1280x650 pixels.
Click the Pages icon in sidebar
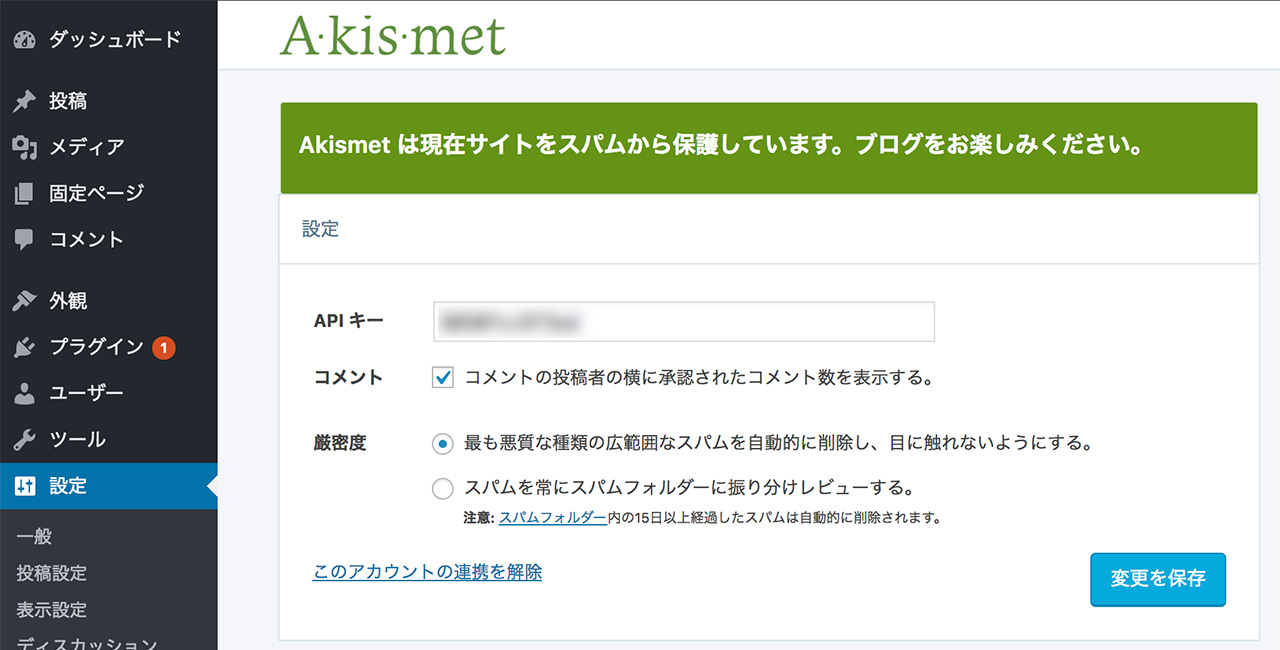click(x=25, y=193)
